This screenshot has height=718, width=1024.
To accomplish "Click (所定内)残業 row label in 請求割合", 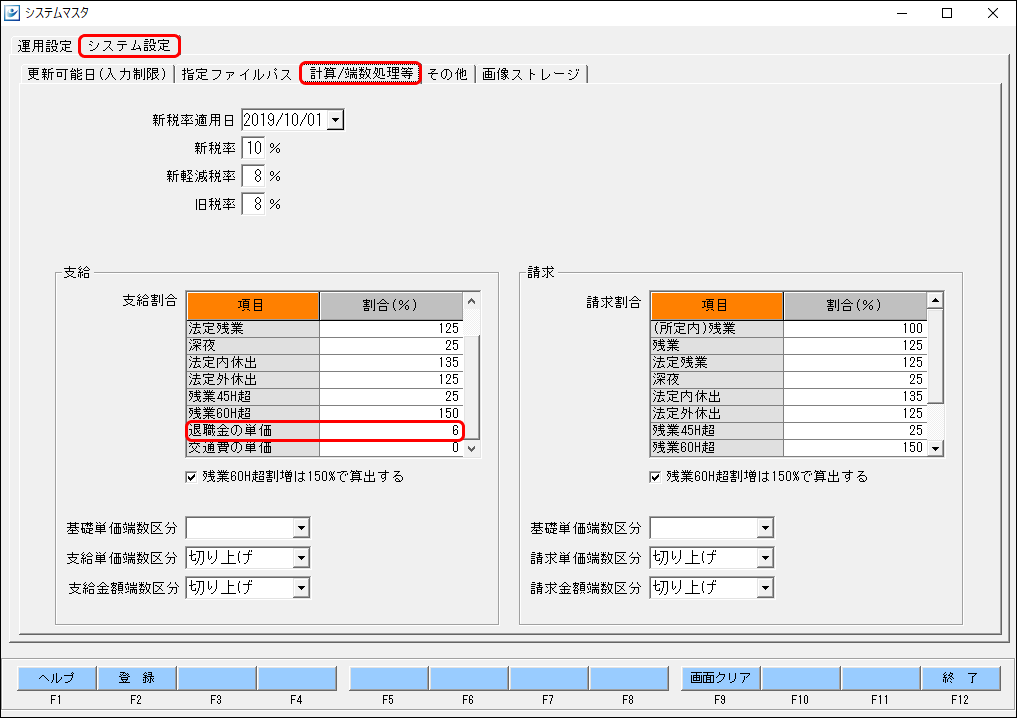I will coord(717,329).
